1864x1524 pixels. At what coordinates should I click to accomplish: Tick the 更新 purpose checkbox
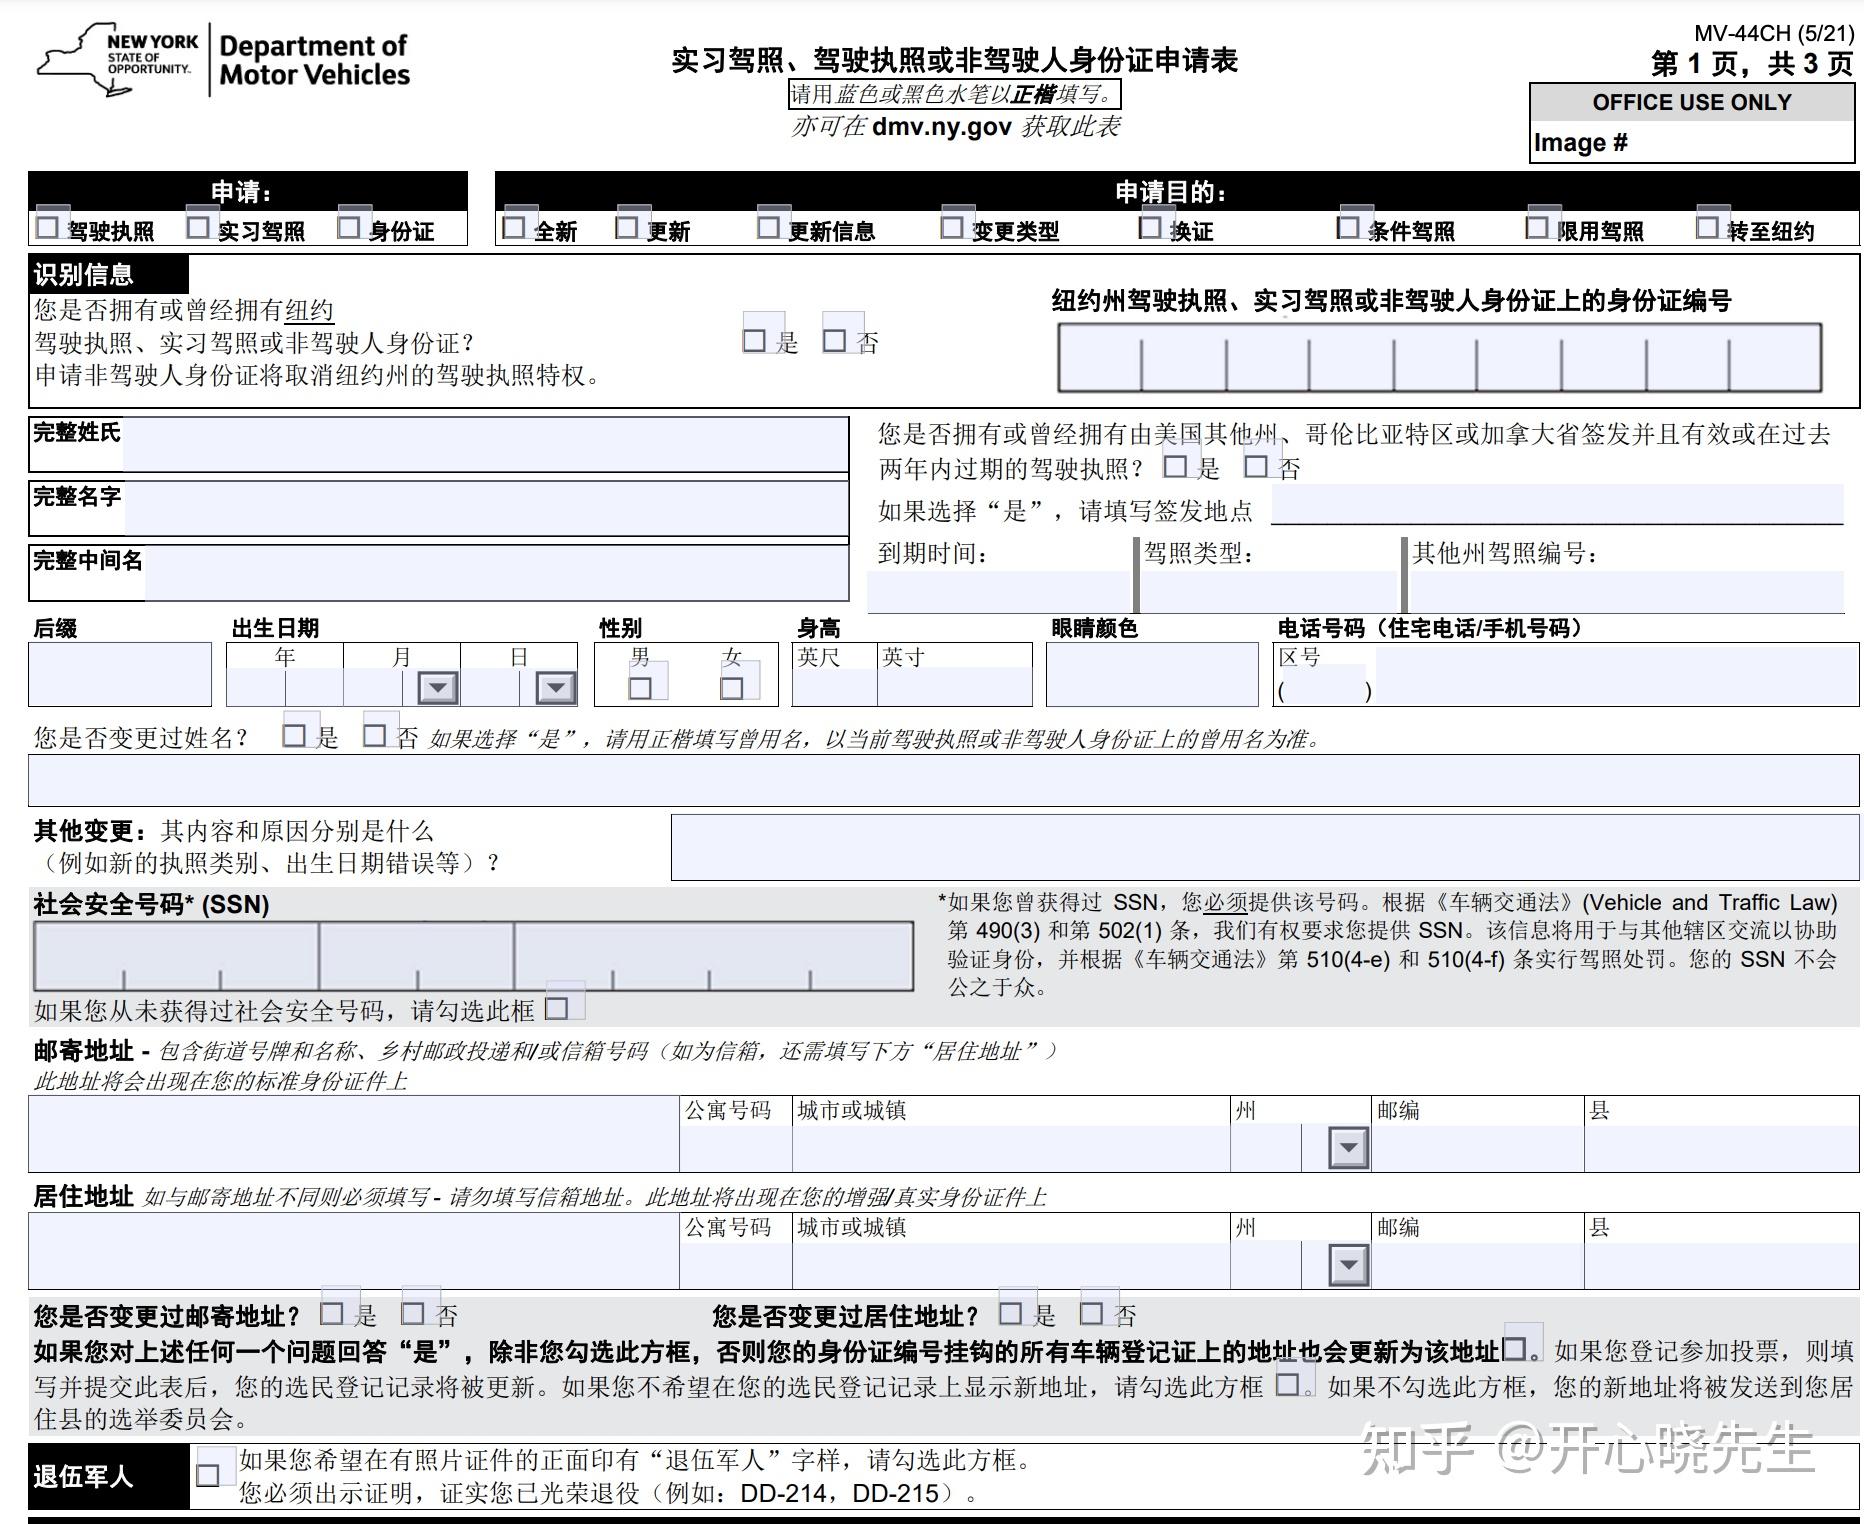tap(627, 227)
